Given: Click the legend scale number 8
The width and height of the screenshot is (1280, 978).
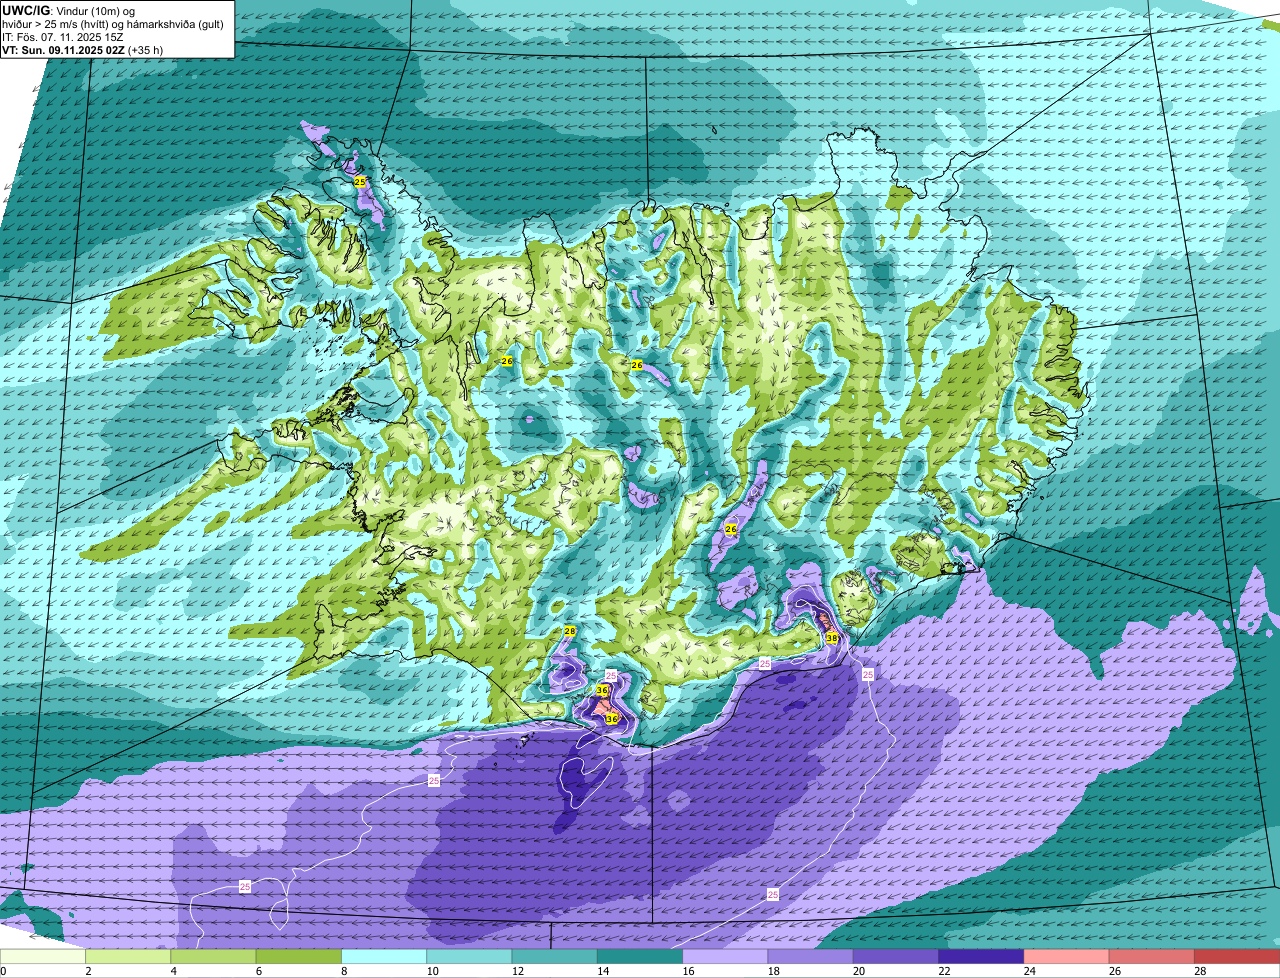Looking at the screenshot, I should tap(343, 971).
